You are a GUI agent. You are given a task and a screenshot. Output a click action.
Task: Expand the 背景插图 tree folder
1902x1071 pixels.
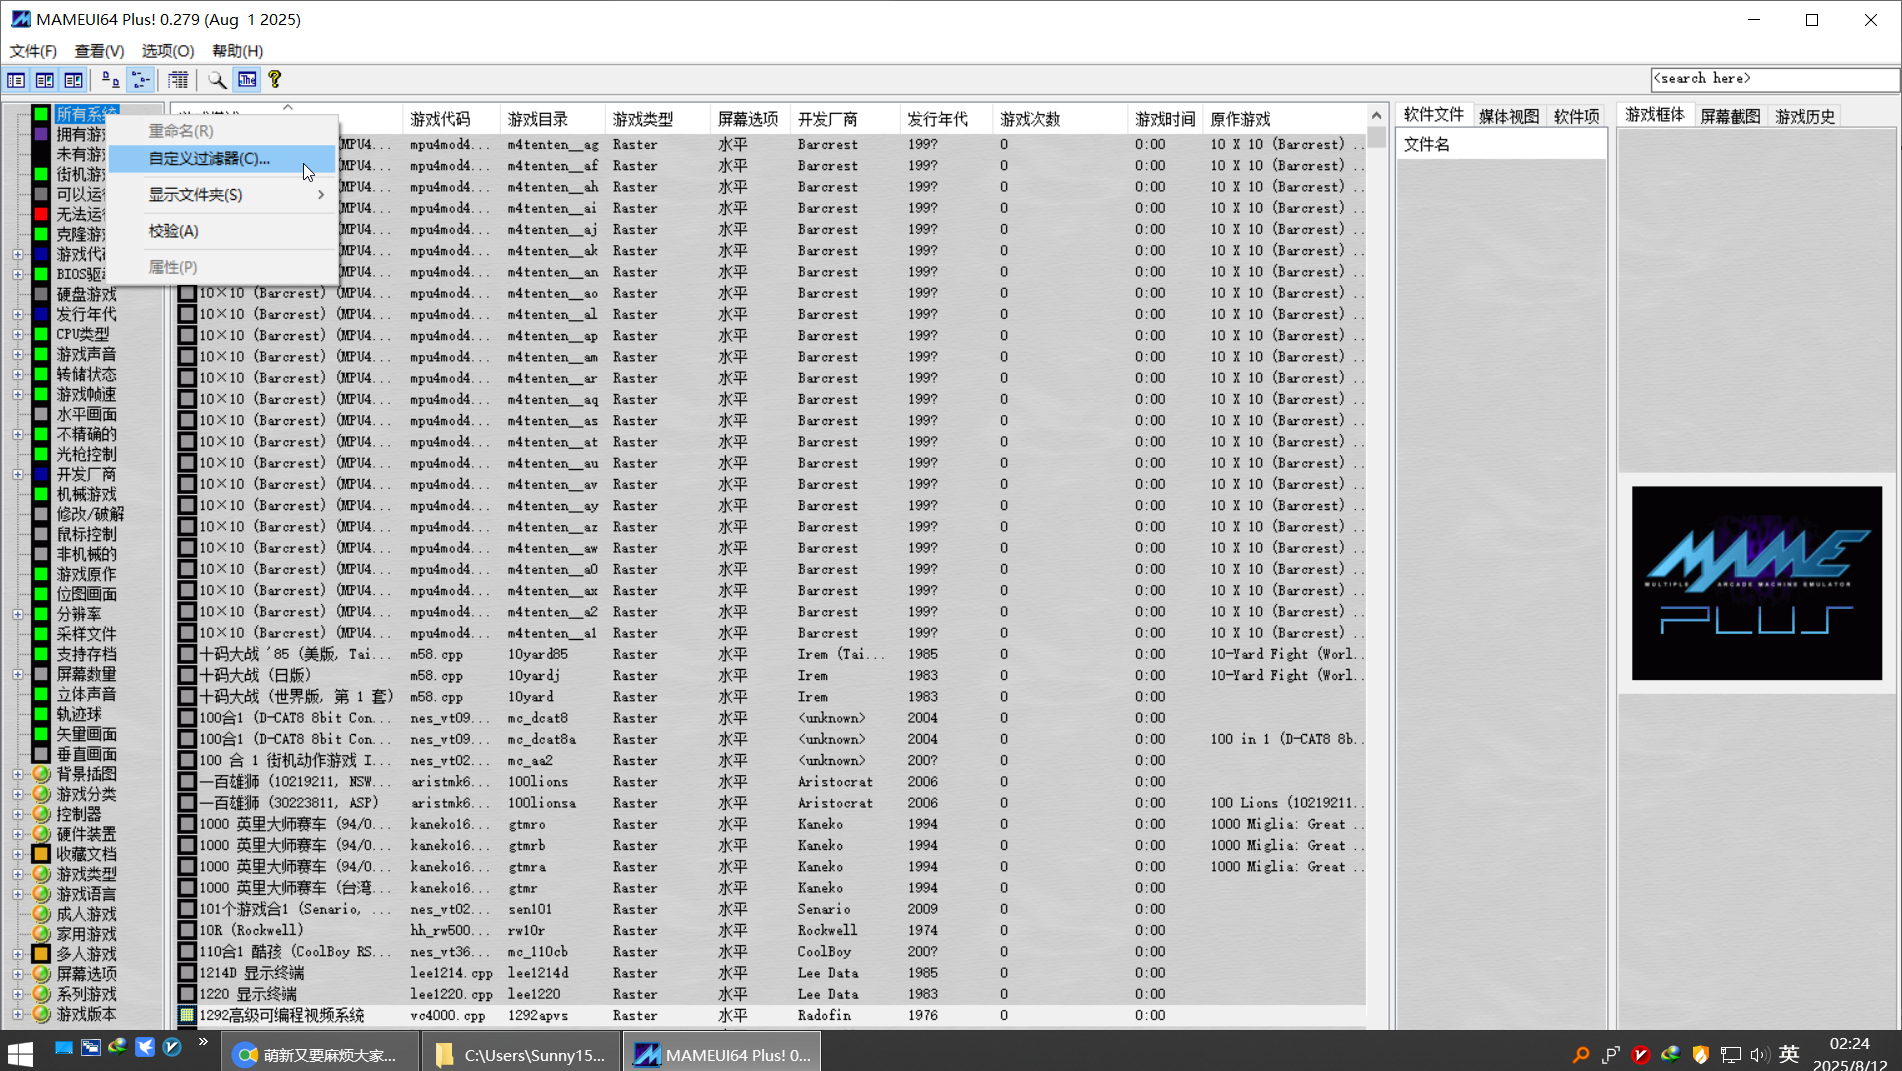coord(18,774)
